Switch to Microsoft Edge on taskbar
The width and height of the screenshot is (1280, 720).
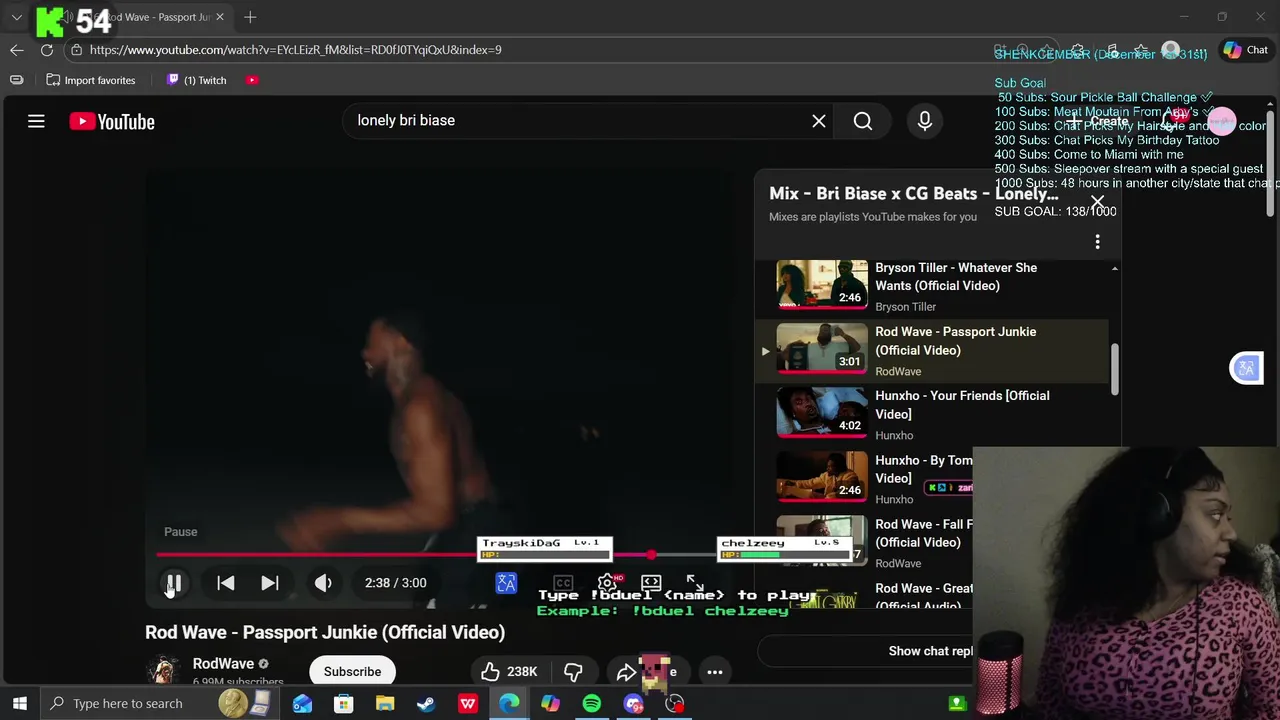tap(509, 704)
